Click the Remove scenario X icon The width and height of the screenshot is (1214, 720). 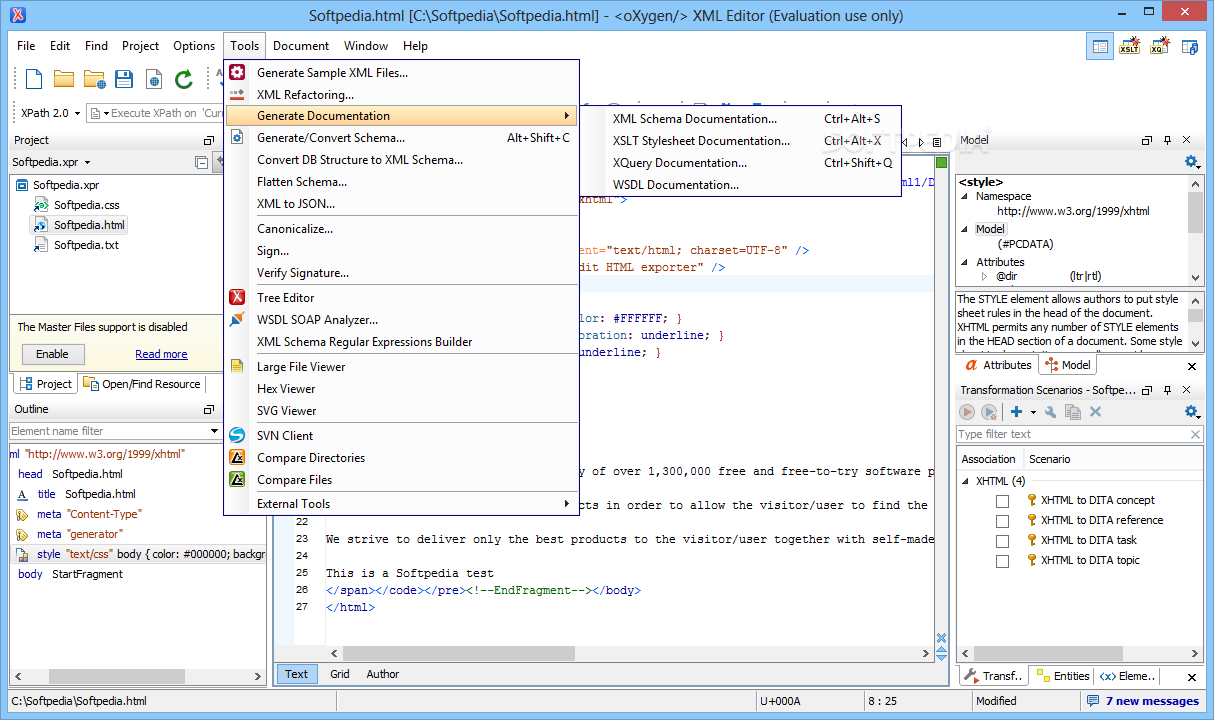pyautogui.click(x=1095, y=412)
